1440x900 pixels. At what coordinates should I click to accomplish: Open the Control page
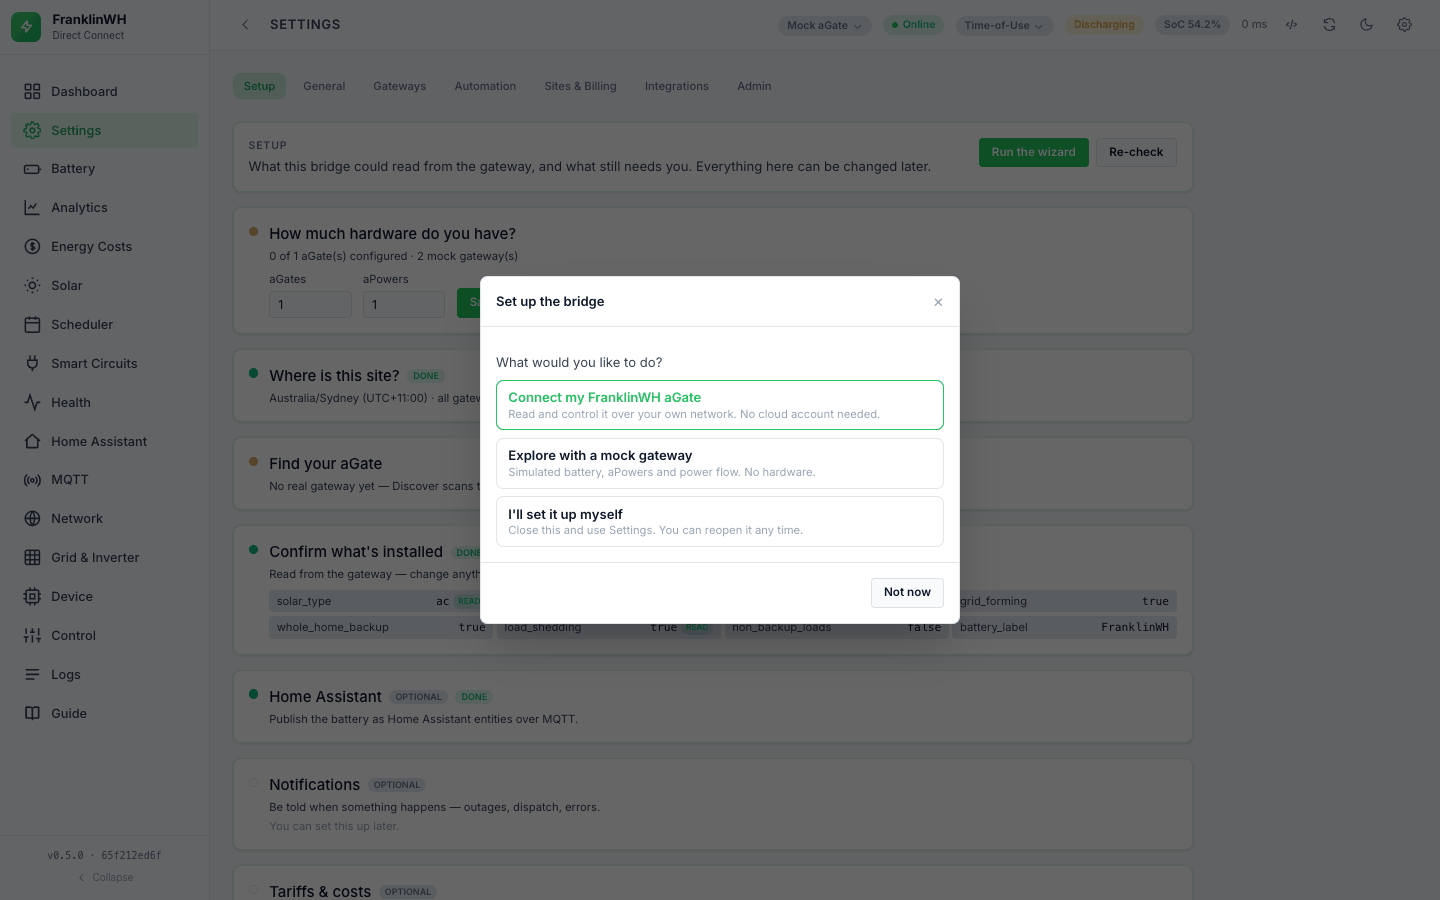coord(104,636)
